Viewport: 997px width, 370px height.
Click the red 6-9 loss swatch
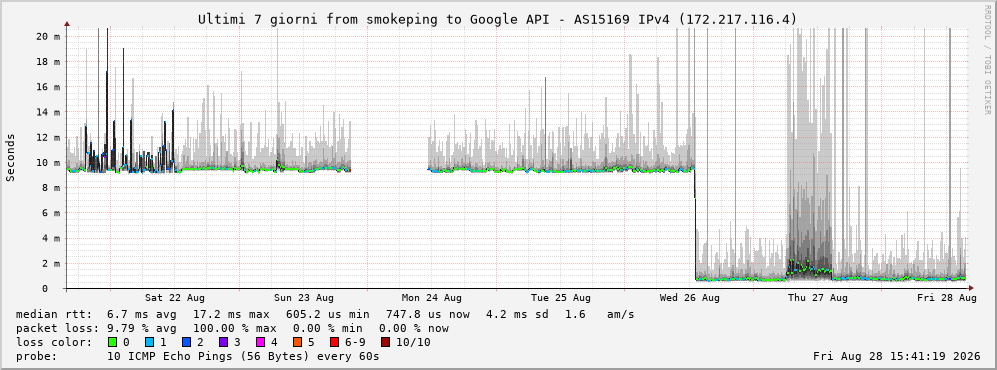tap(335, 342)
